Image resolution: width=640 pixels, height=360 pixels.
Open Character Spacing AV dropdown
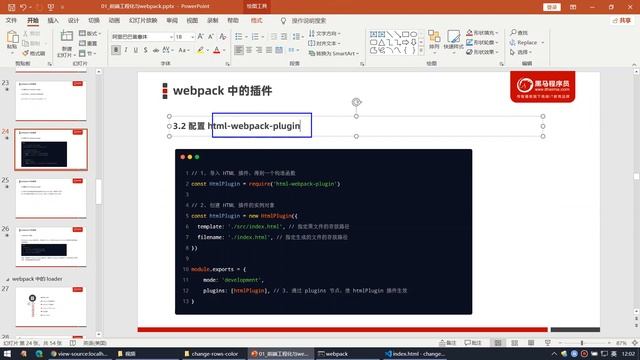(168, 50)
